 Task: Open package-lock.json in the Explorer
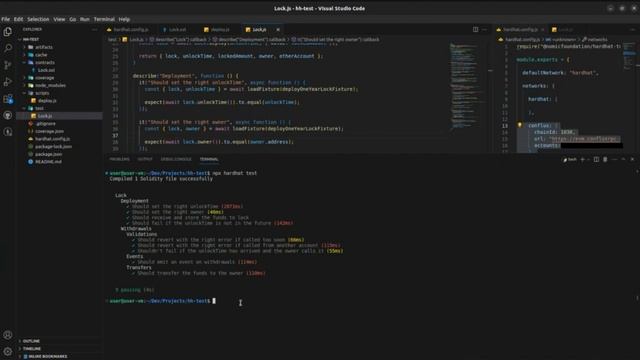pos(53,146)
